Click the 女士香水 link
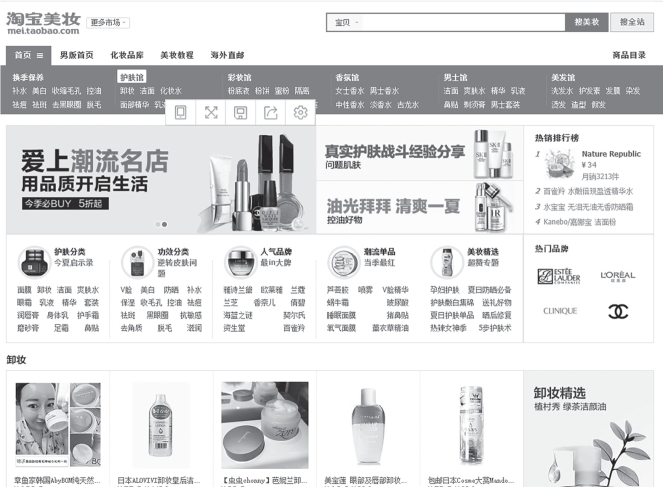The width and height of the screenshot is (663, 487). pos(350,91)
